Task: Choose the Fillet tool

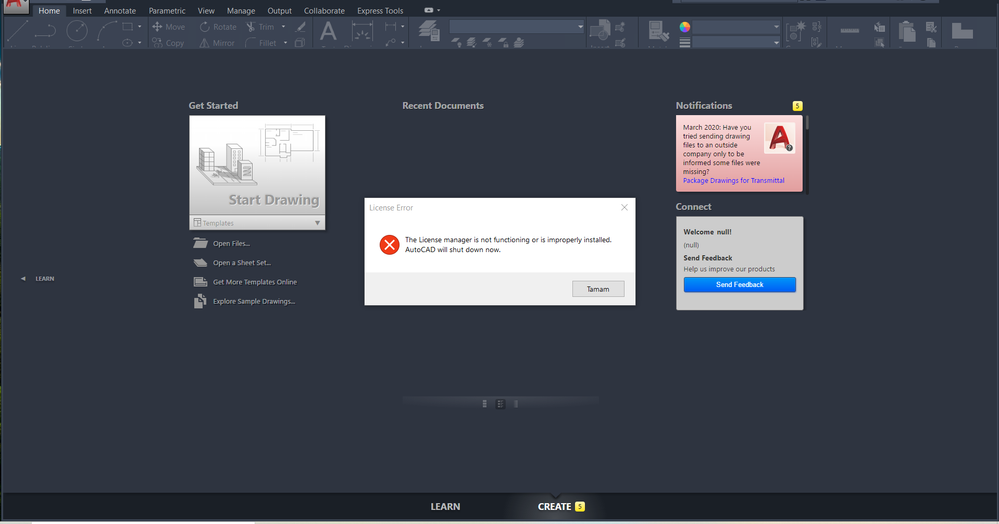Action: click(261, 43)
